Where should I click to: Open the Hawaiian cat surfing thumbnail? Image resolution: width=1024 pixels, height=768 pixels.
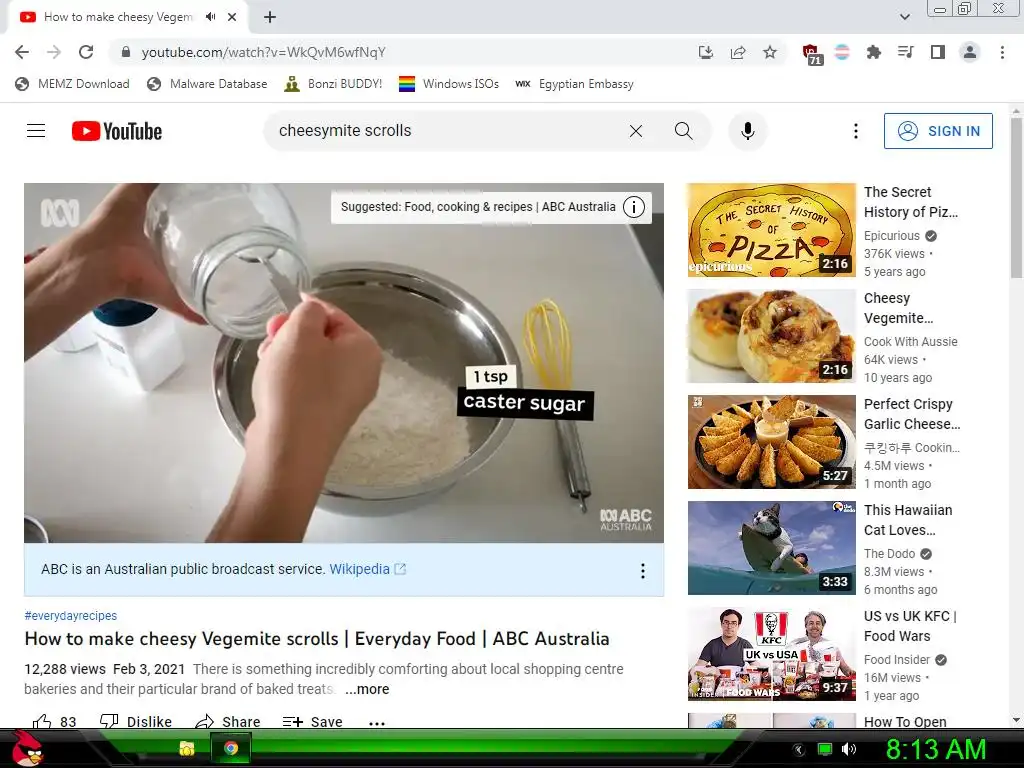771,547
